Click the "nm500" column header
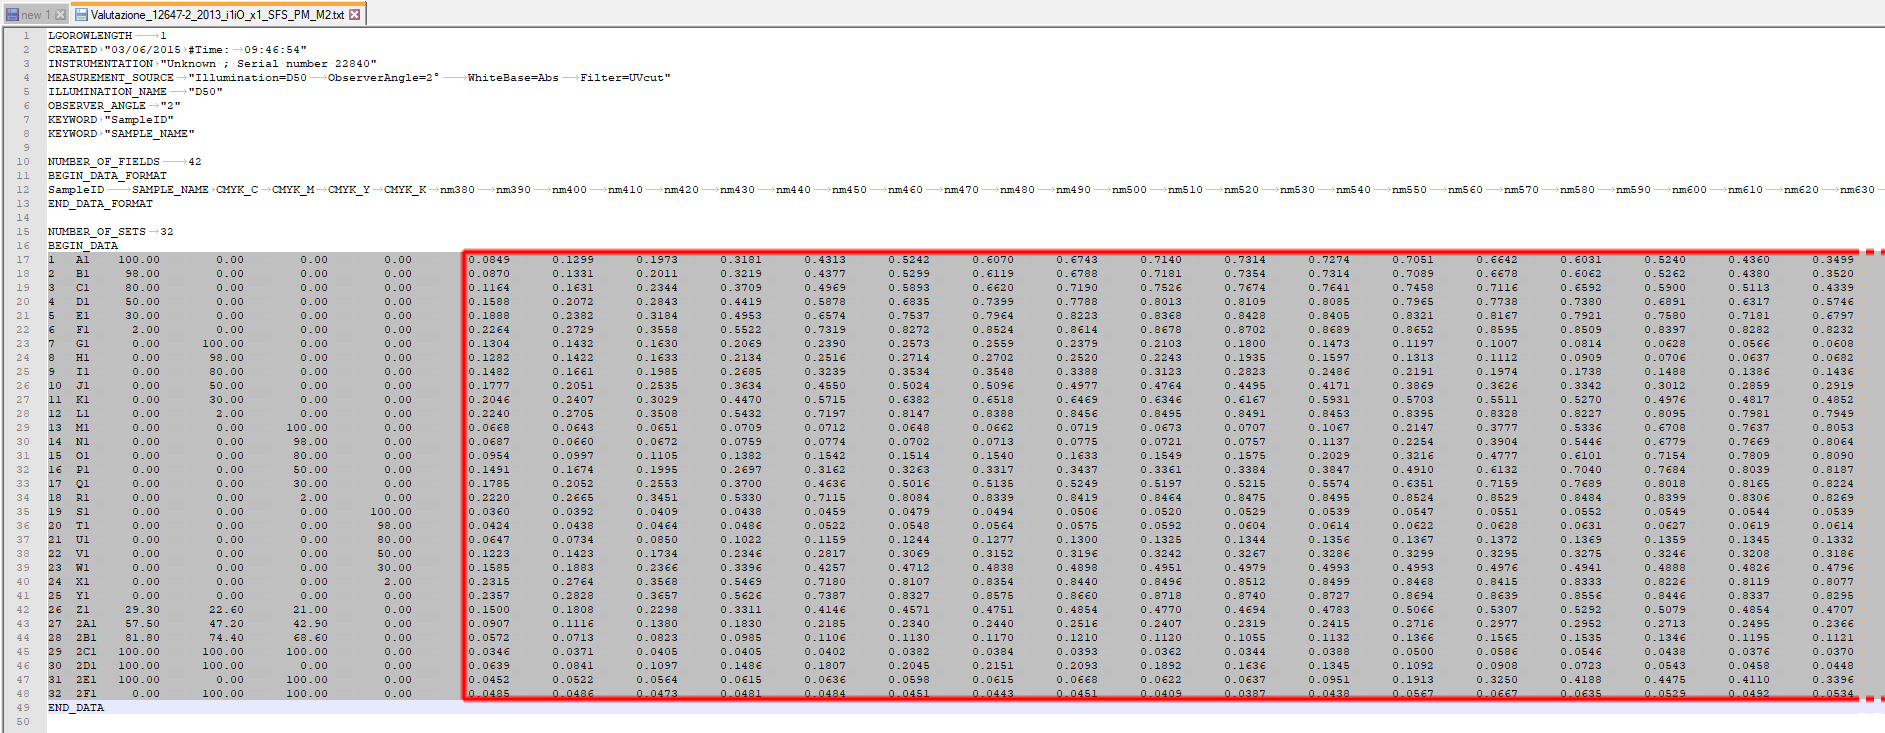The width and height of the screenshot is (1885, 733). pyautogui.click(x=1129, y=190)
